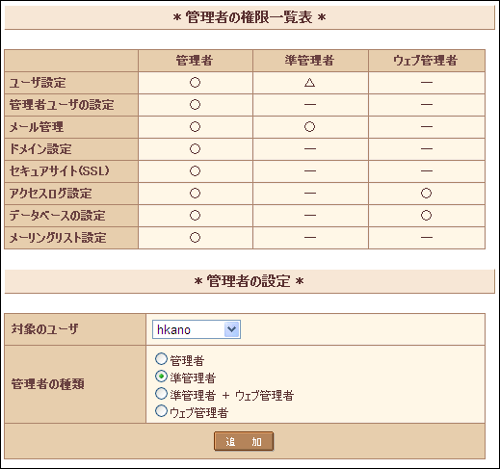Viewport: 500px width, 469px height.
Task: Click the dropdown arrow next to hkano
Action: [232, 329]
